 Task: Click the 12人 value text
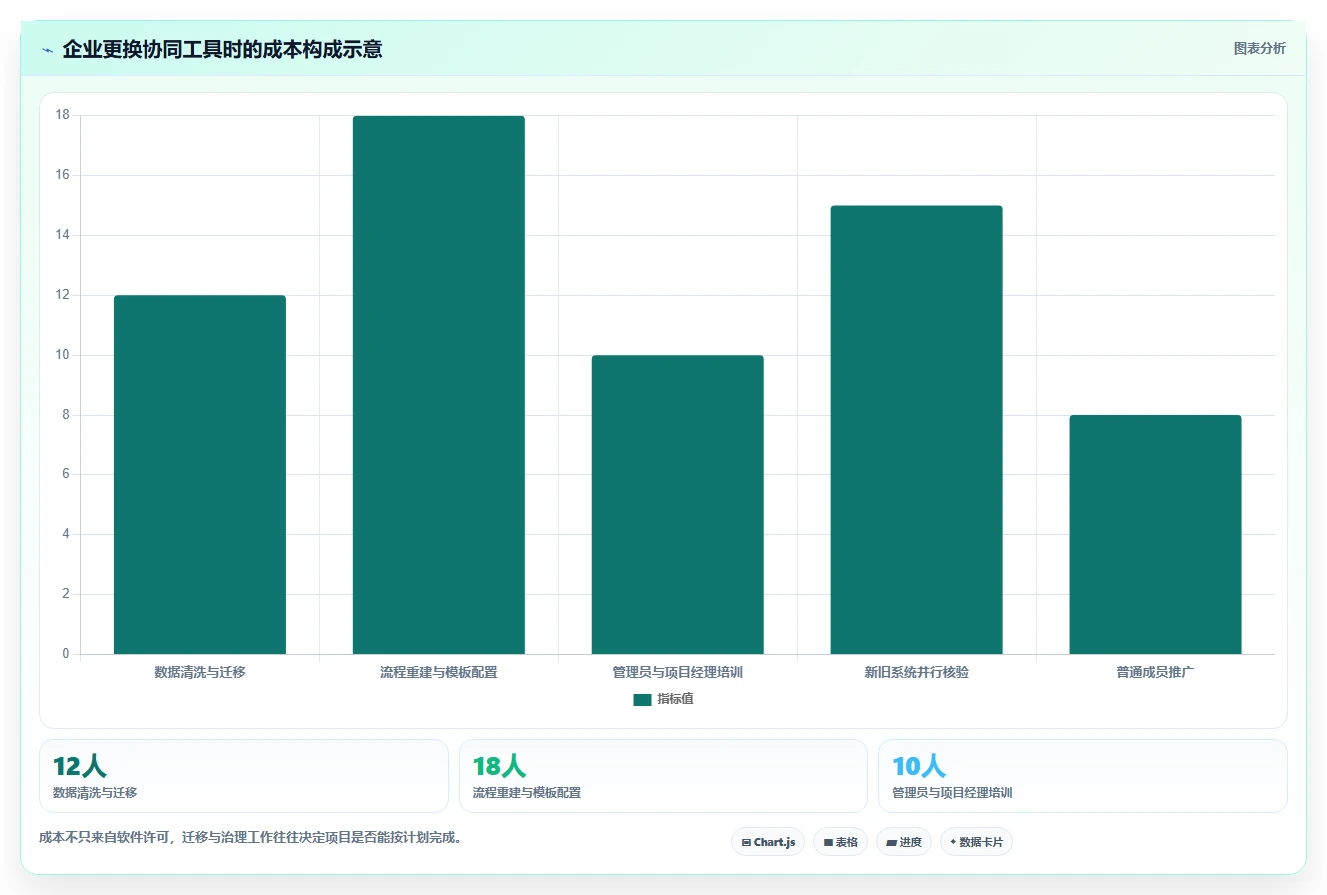[80, 767]
